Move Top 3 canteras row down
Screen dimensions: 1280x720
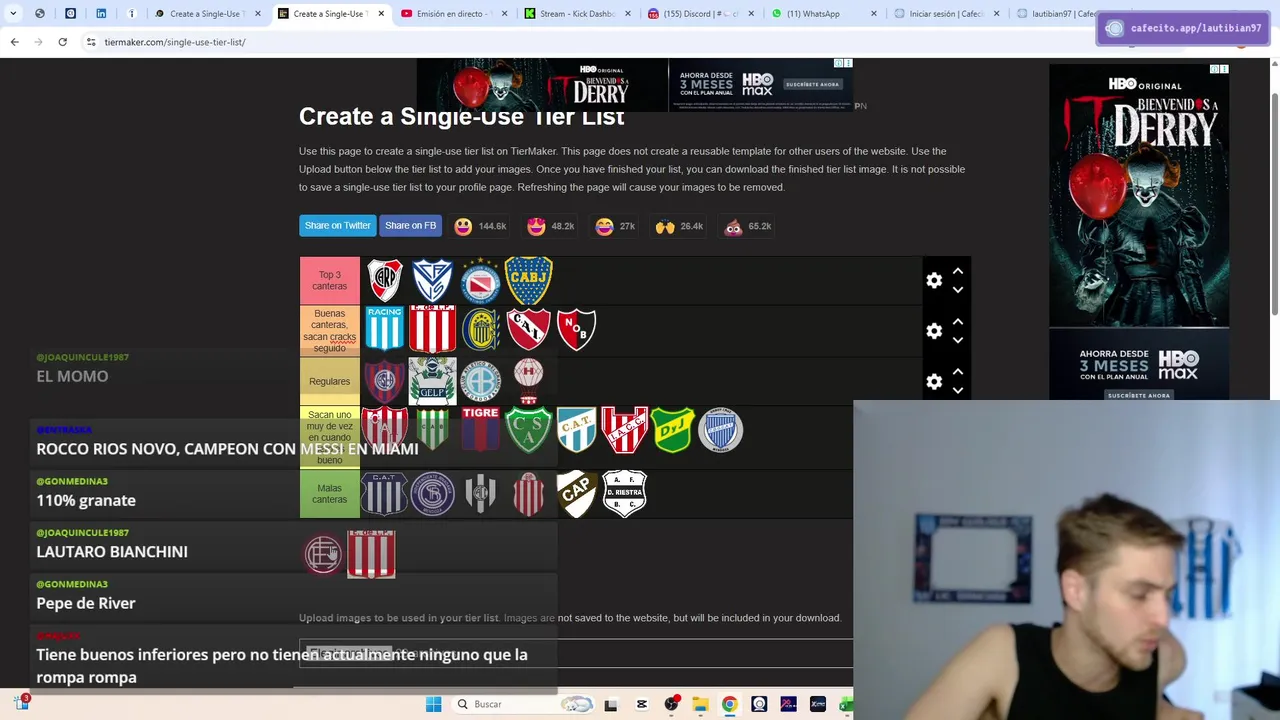click(x=958, y=290)
